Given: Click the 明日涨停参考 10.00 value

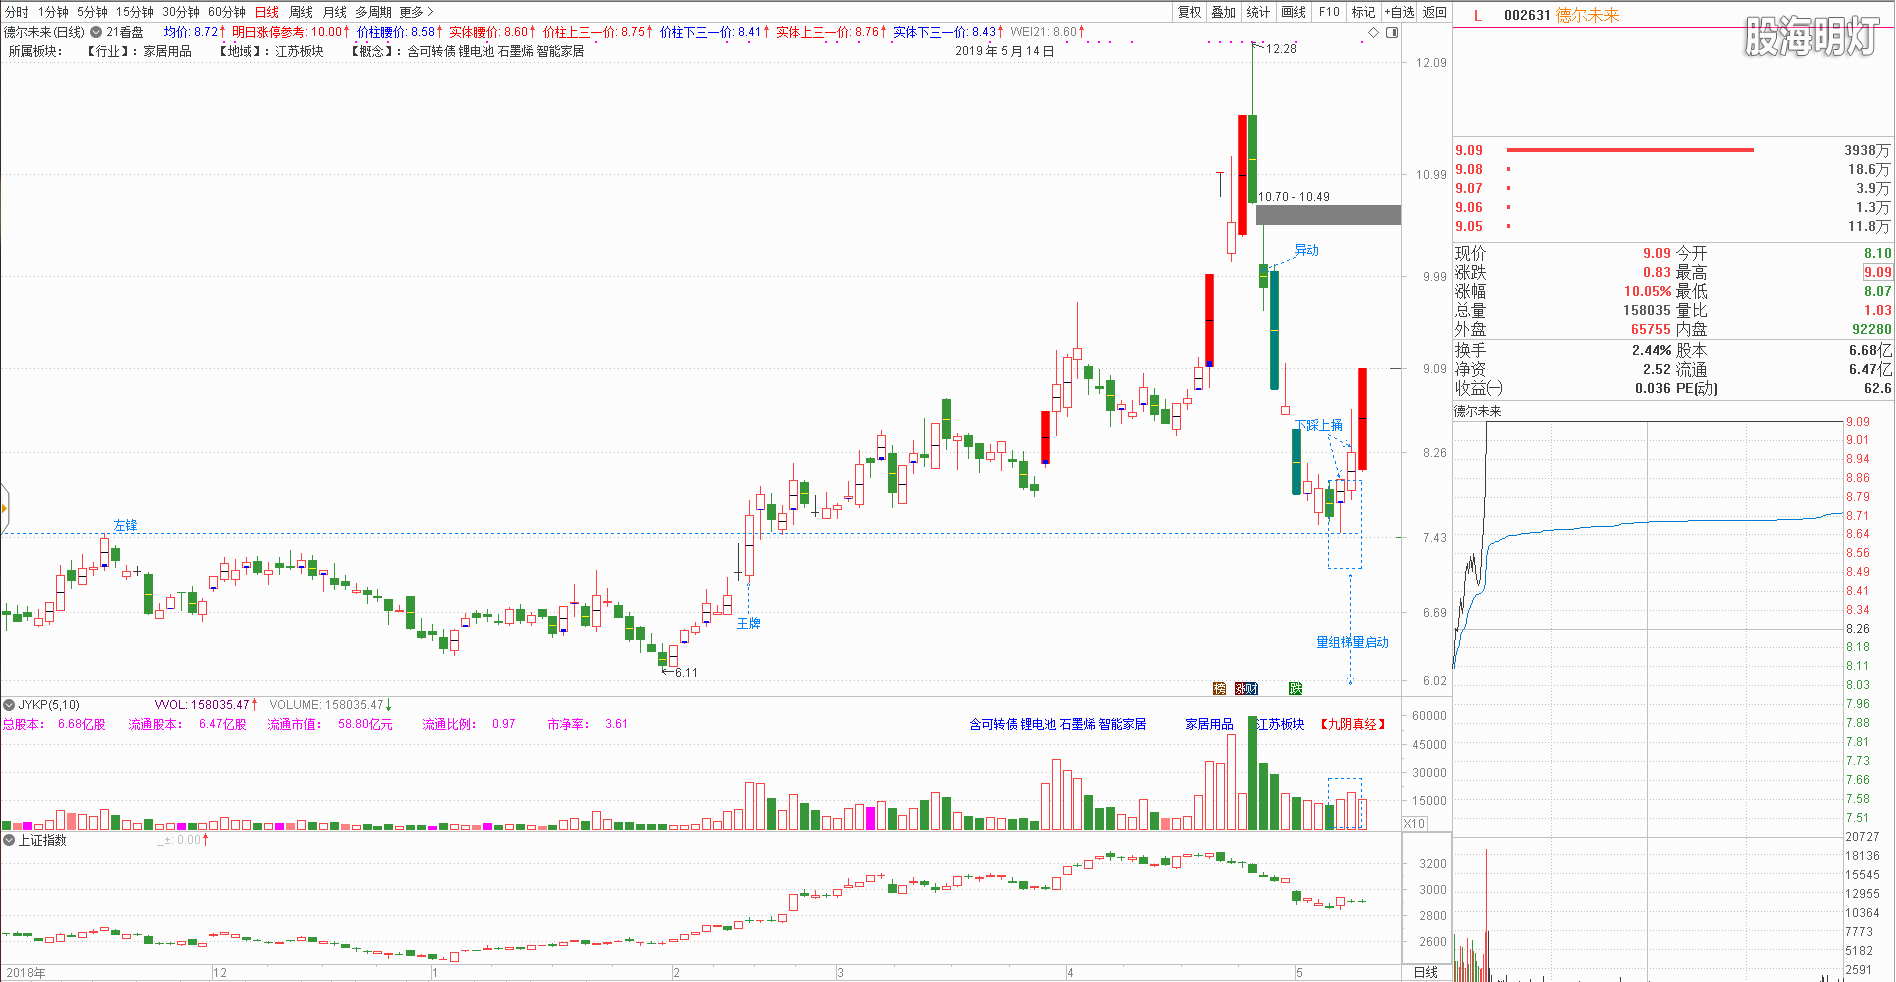Looking at the screenshot, I should [327, 32].
